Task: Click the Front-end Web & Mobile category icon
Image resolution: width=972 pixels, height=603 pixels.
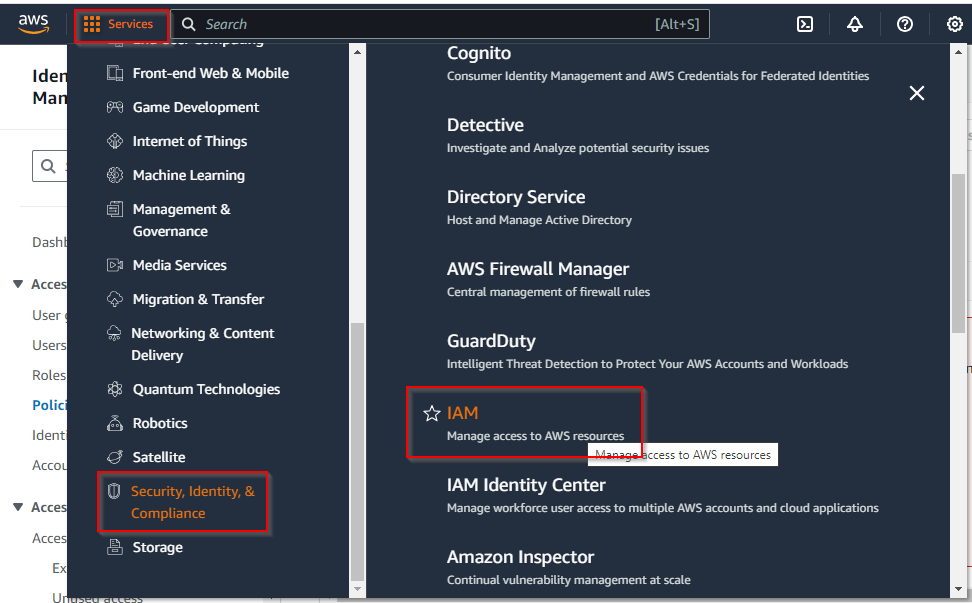Action: [x=115, y=73]
